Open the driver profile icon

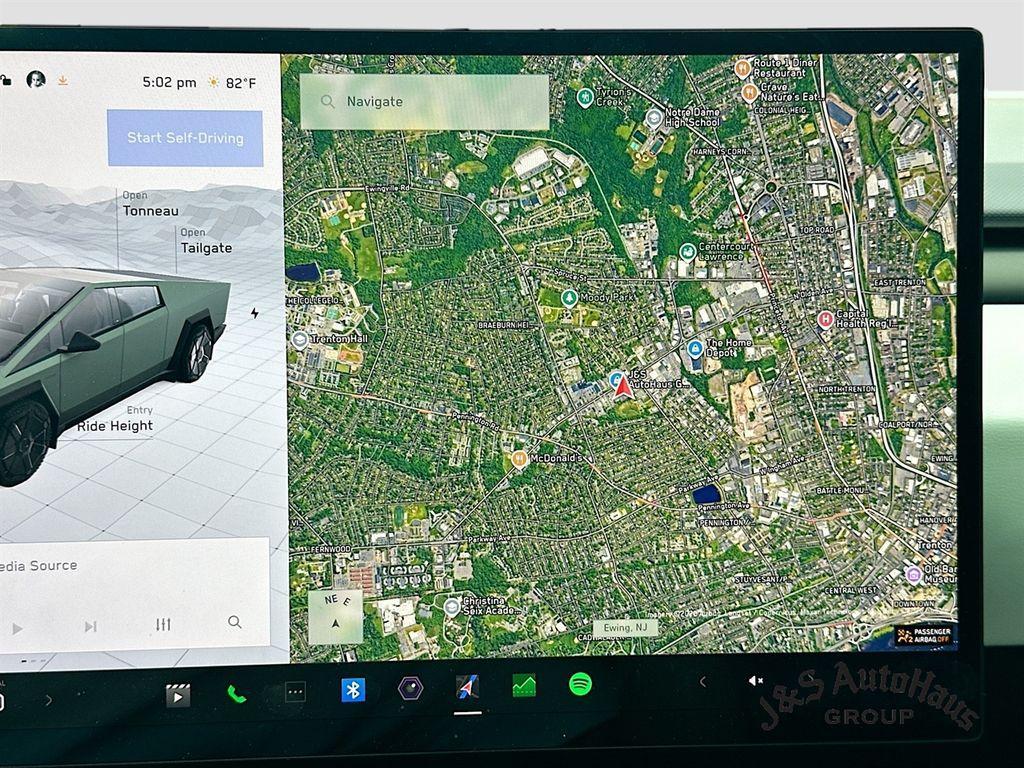pos(34,82)
